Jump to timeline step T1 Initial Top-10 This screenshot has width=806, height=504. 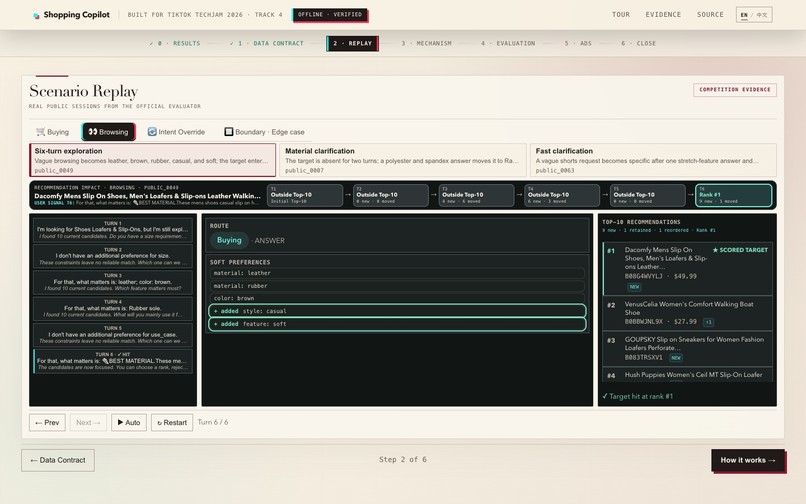point(305,195)
